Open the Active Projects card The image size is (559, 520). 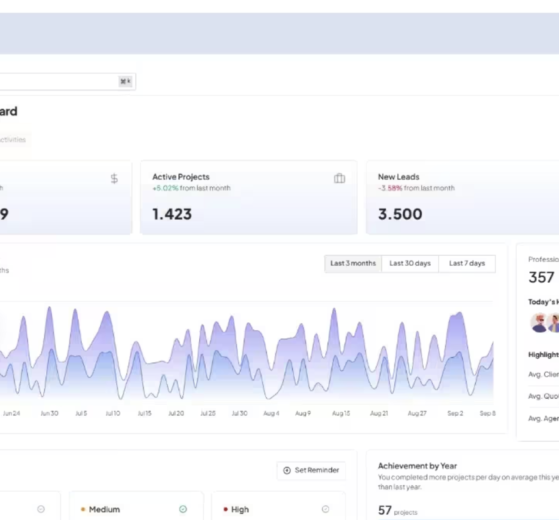pyautogui.click(x=249, y=197)
